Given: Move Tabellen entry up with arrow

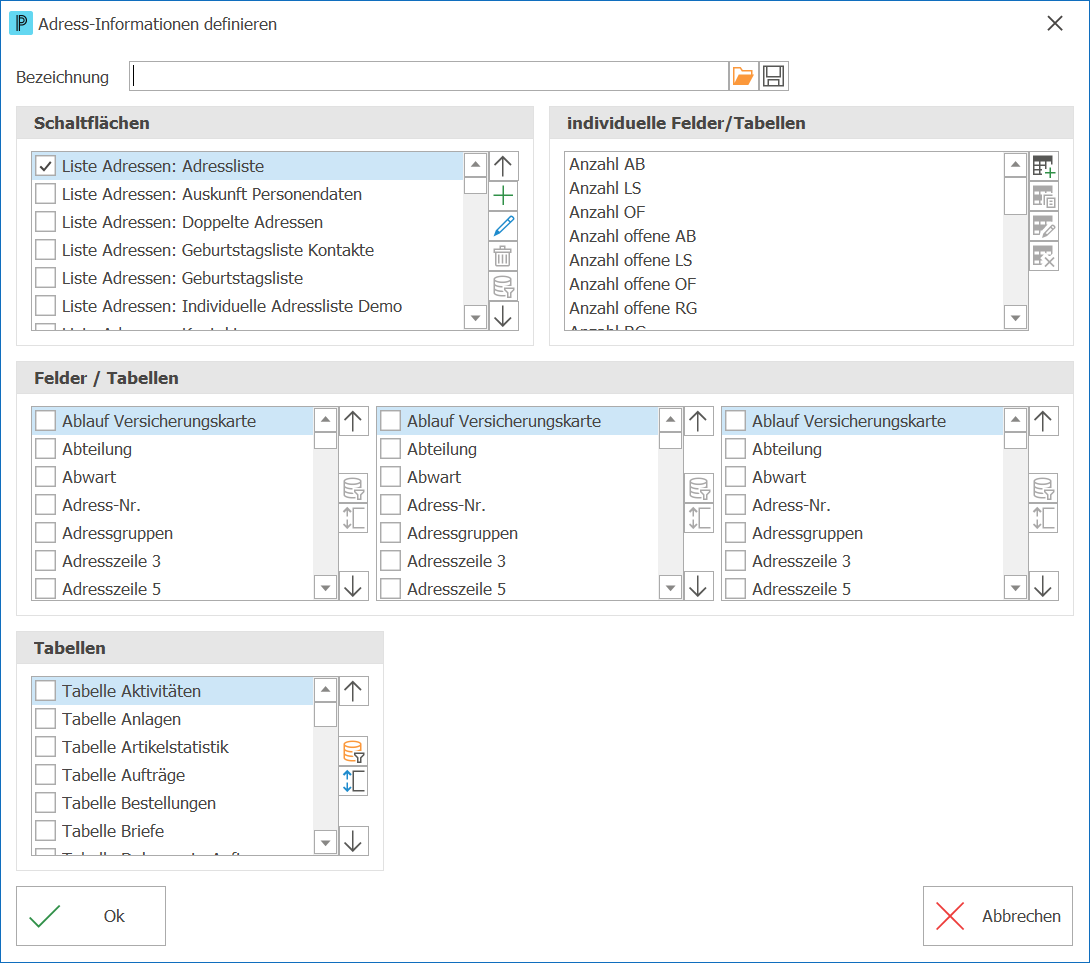Looking at the screenshot, I should point(353,691).
